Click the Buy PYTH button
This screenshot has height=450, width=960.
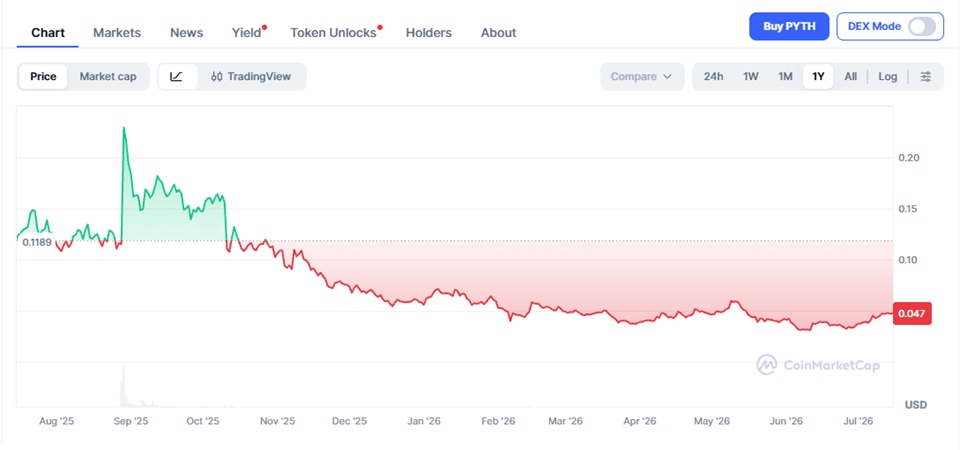pos(789,26)
